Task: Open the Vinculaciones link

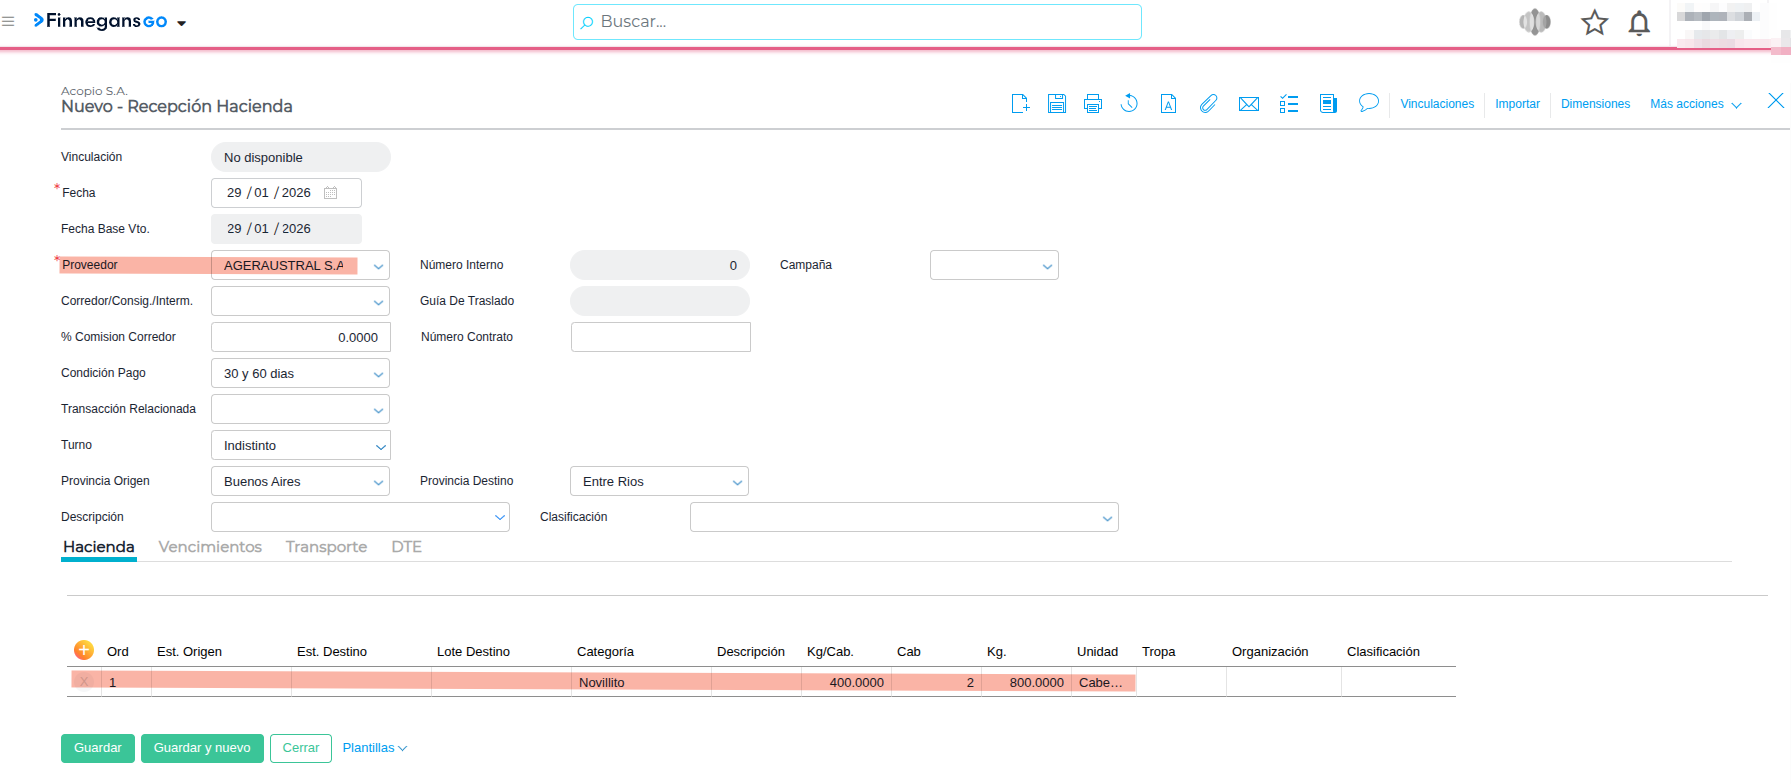Action: point(1436,104)
